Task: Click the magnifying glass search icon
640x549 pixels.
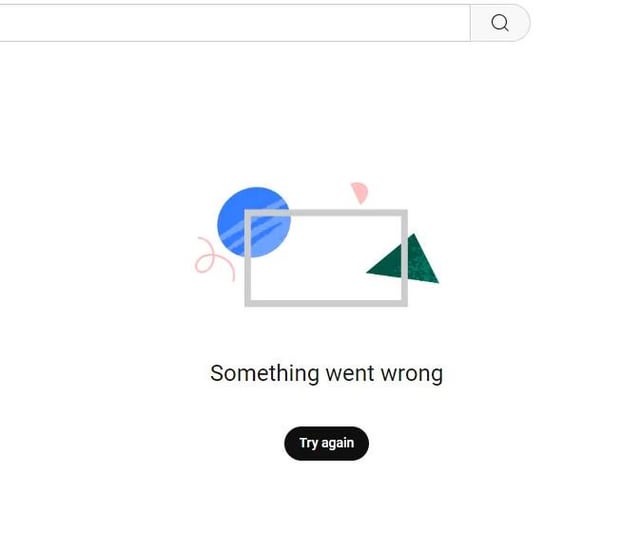Action: point(500,23)
